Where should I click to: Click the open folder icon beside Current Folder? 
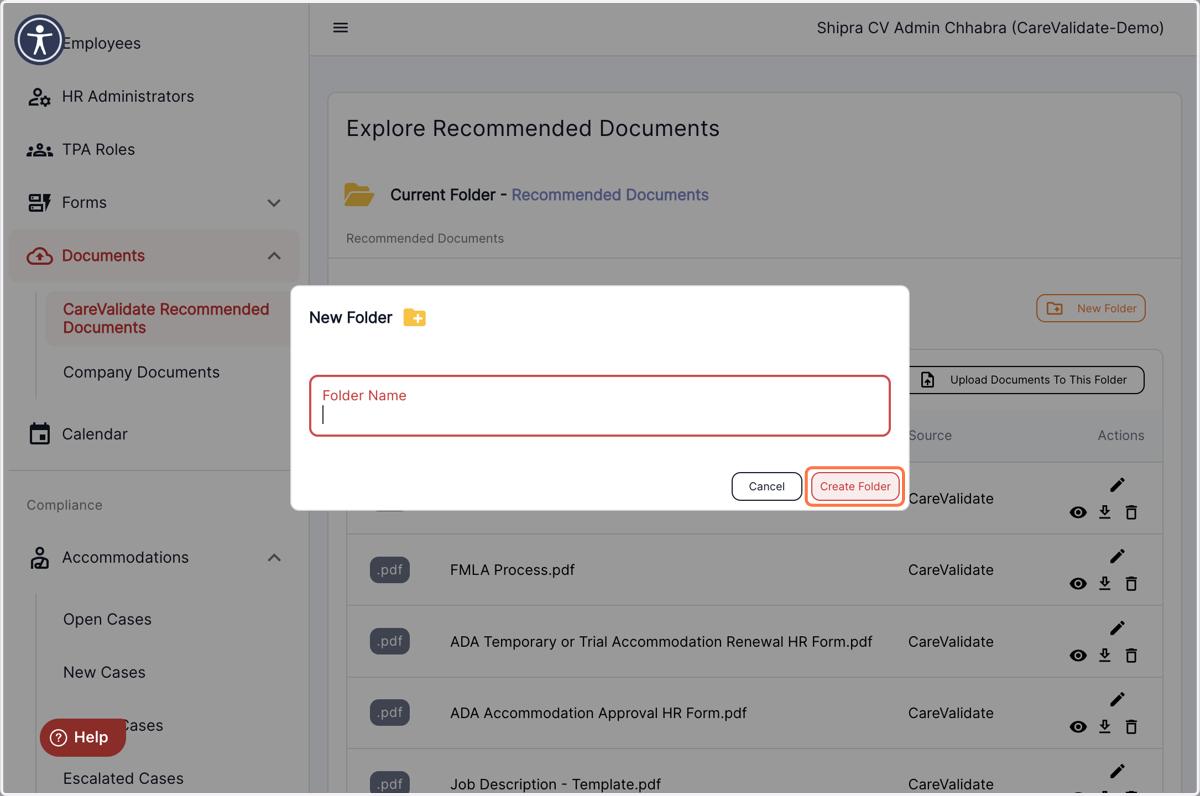click(359, 194)
